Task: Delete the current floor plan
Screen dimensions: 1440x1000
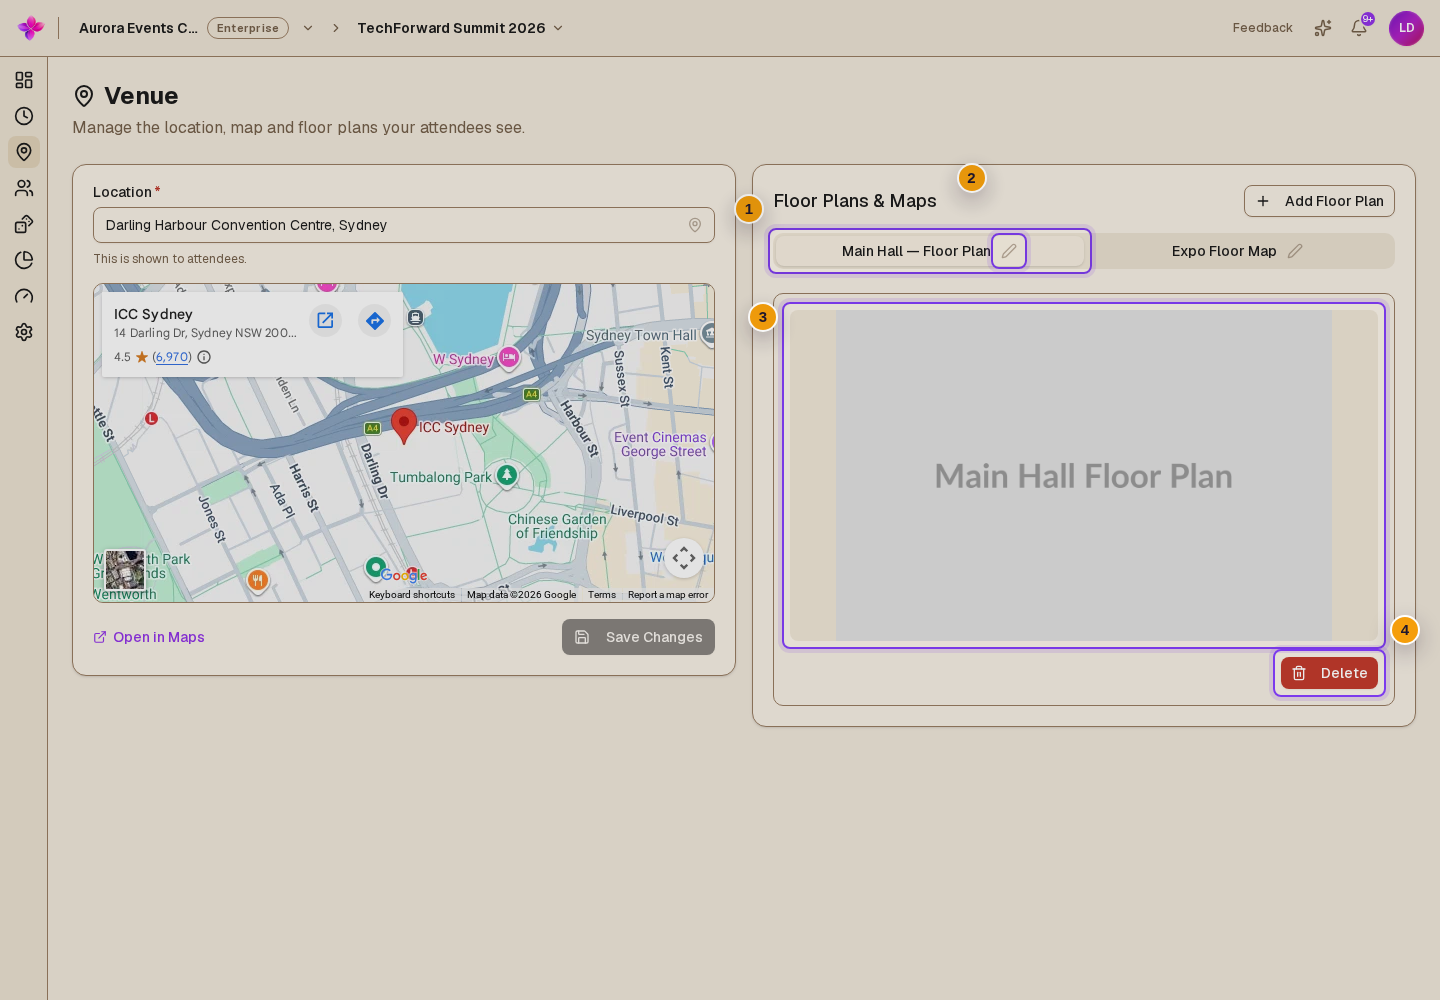Action: (1329, 673)
